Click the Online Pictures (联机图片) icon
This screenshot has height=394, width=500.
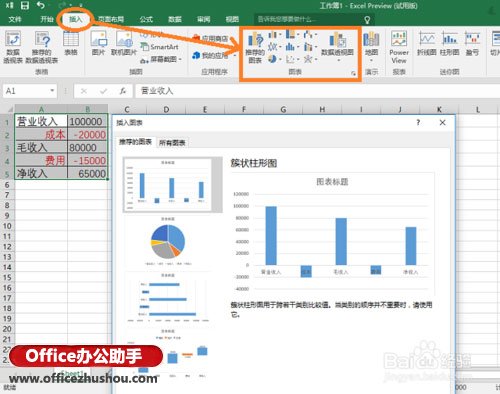coord(124,43)
